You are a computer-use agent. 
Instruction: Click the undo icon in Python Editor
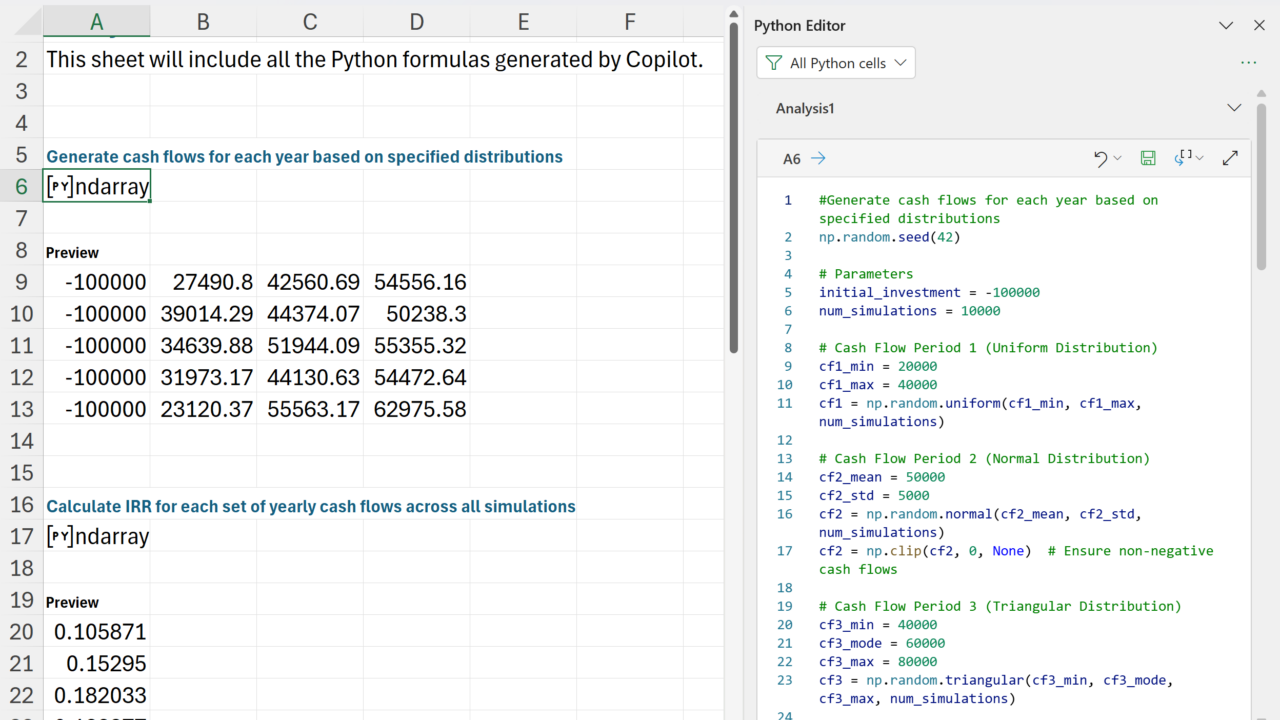click(x=1100, y=158)
